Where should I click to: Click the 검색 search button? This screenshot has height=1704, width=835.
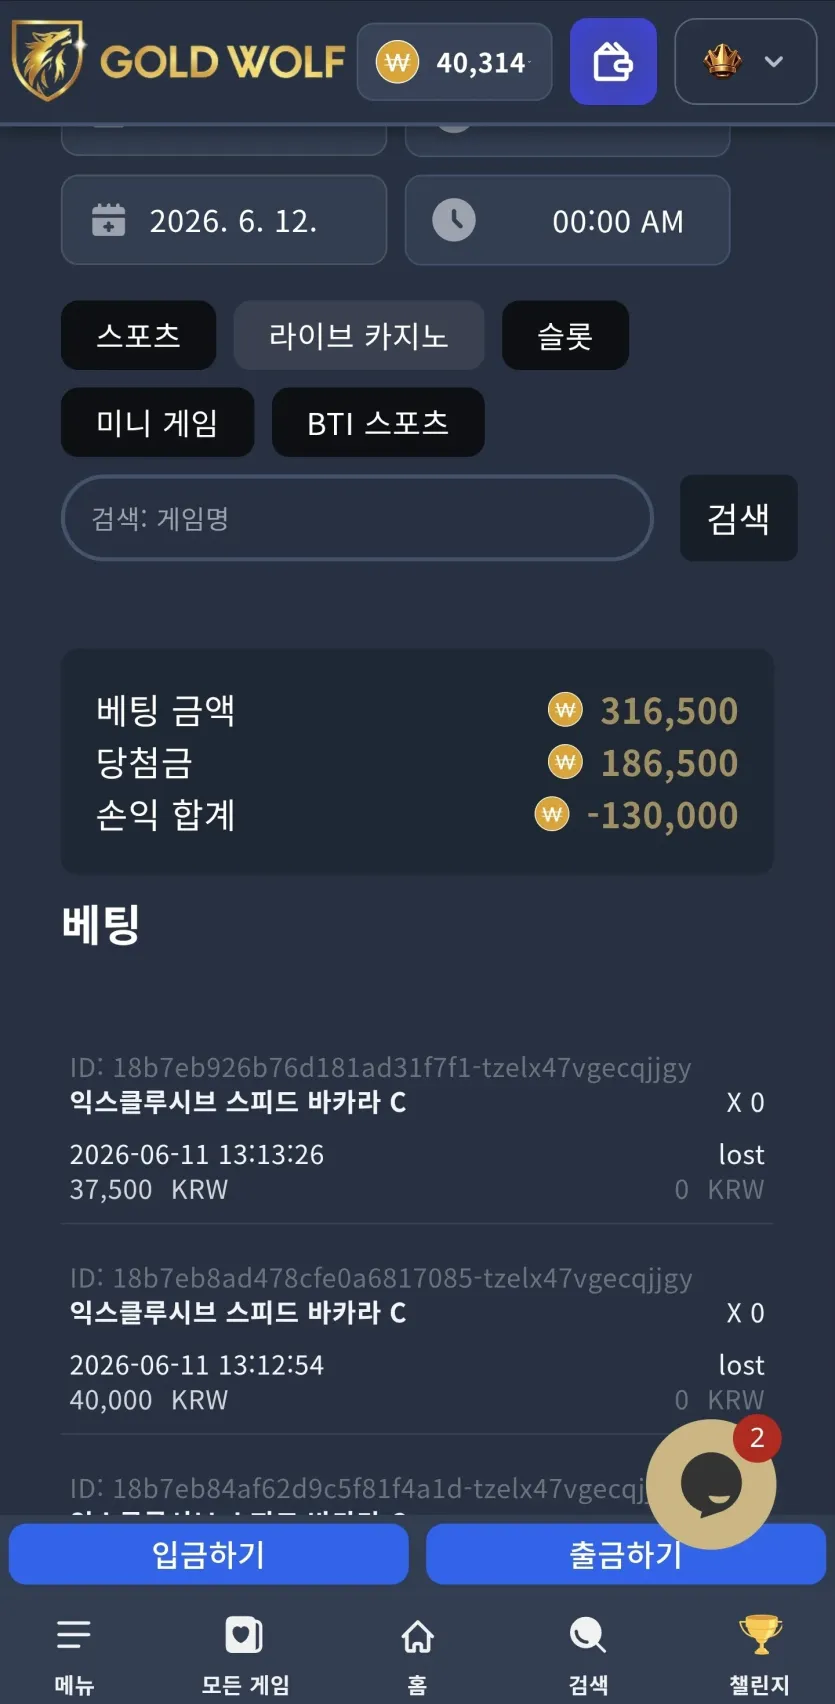(738, 518)
